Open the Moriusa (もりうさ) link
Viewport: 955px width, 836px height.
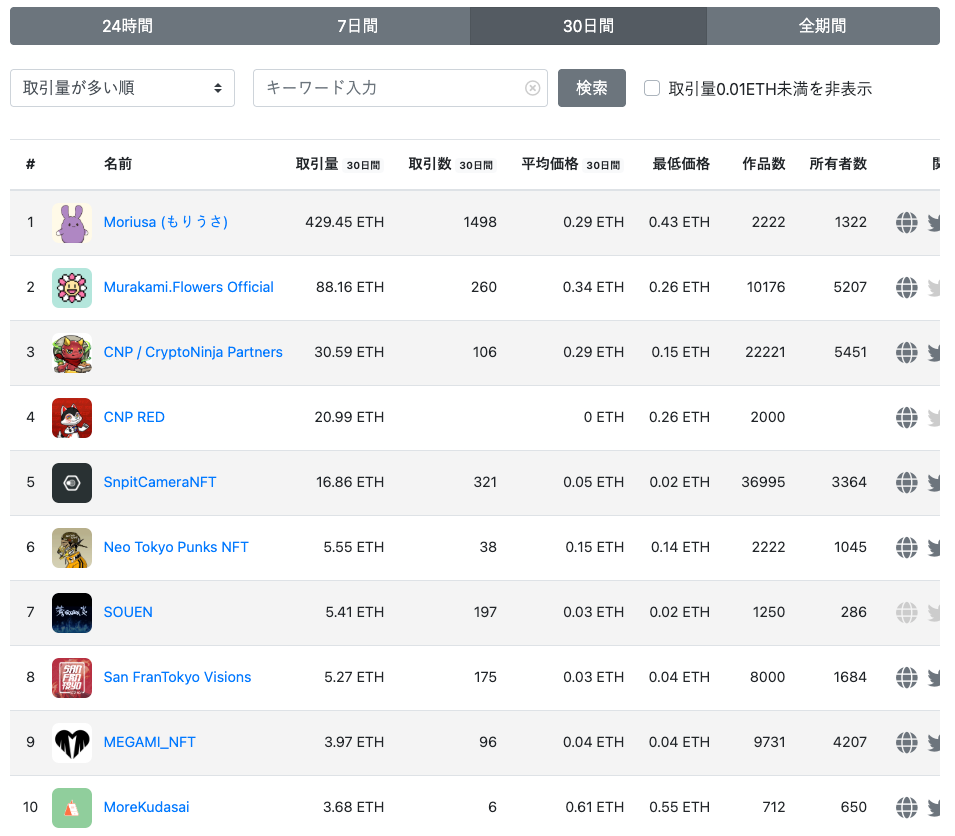166,222
